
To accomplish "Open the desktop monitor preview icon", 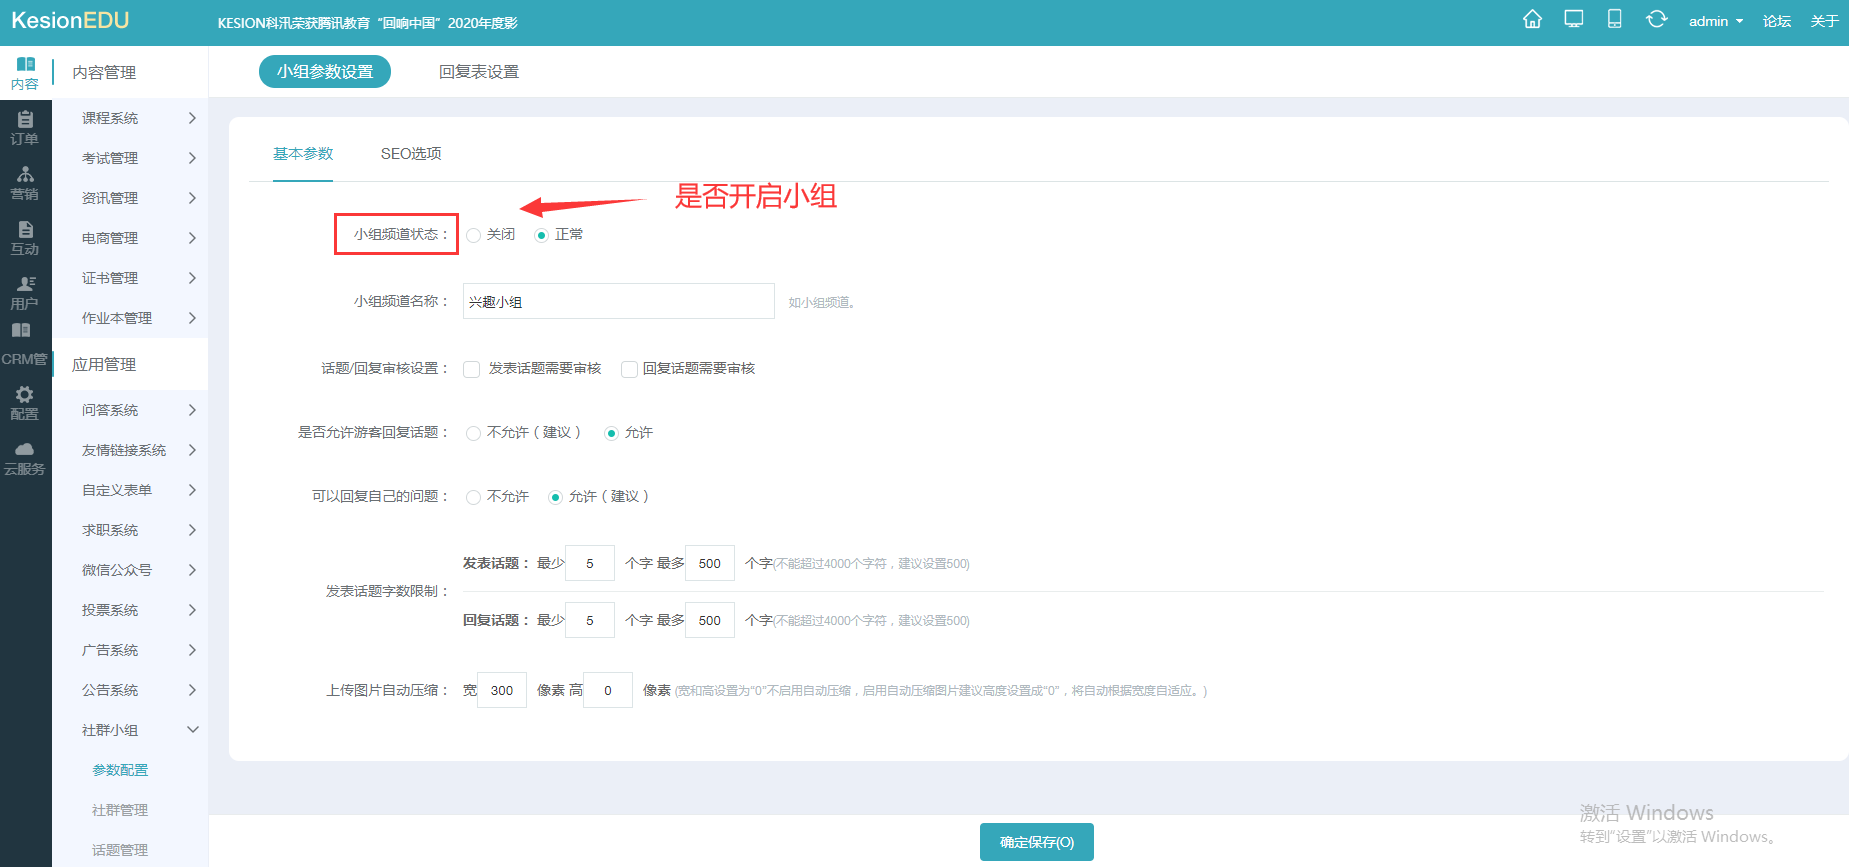I will click(x=1574, y=20).
